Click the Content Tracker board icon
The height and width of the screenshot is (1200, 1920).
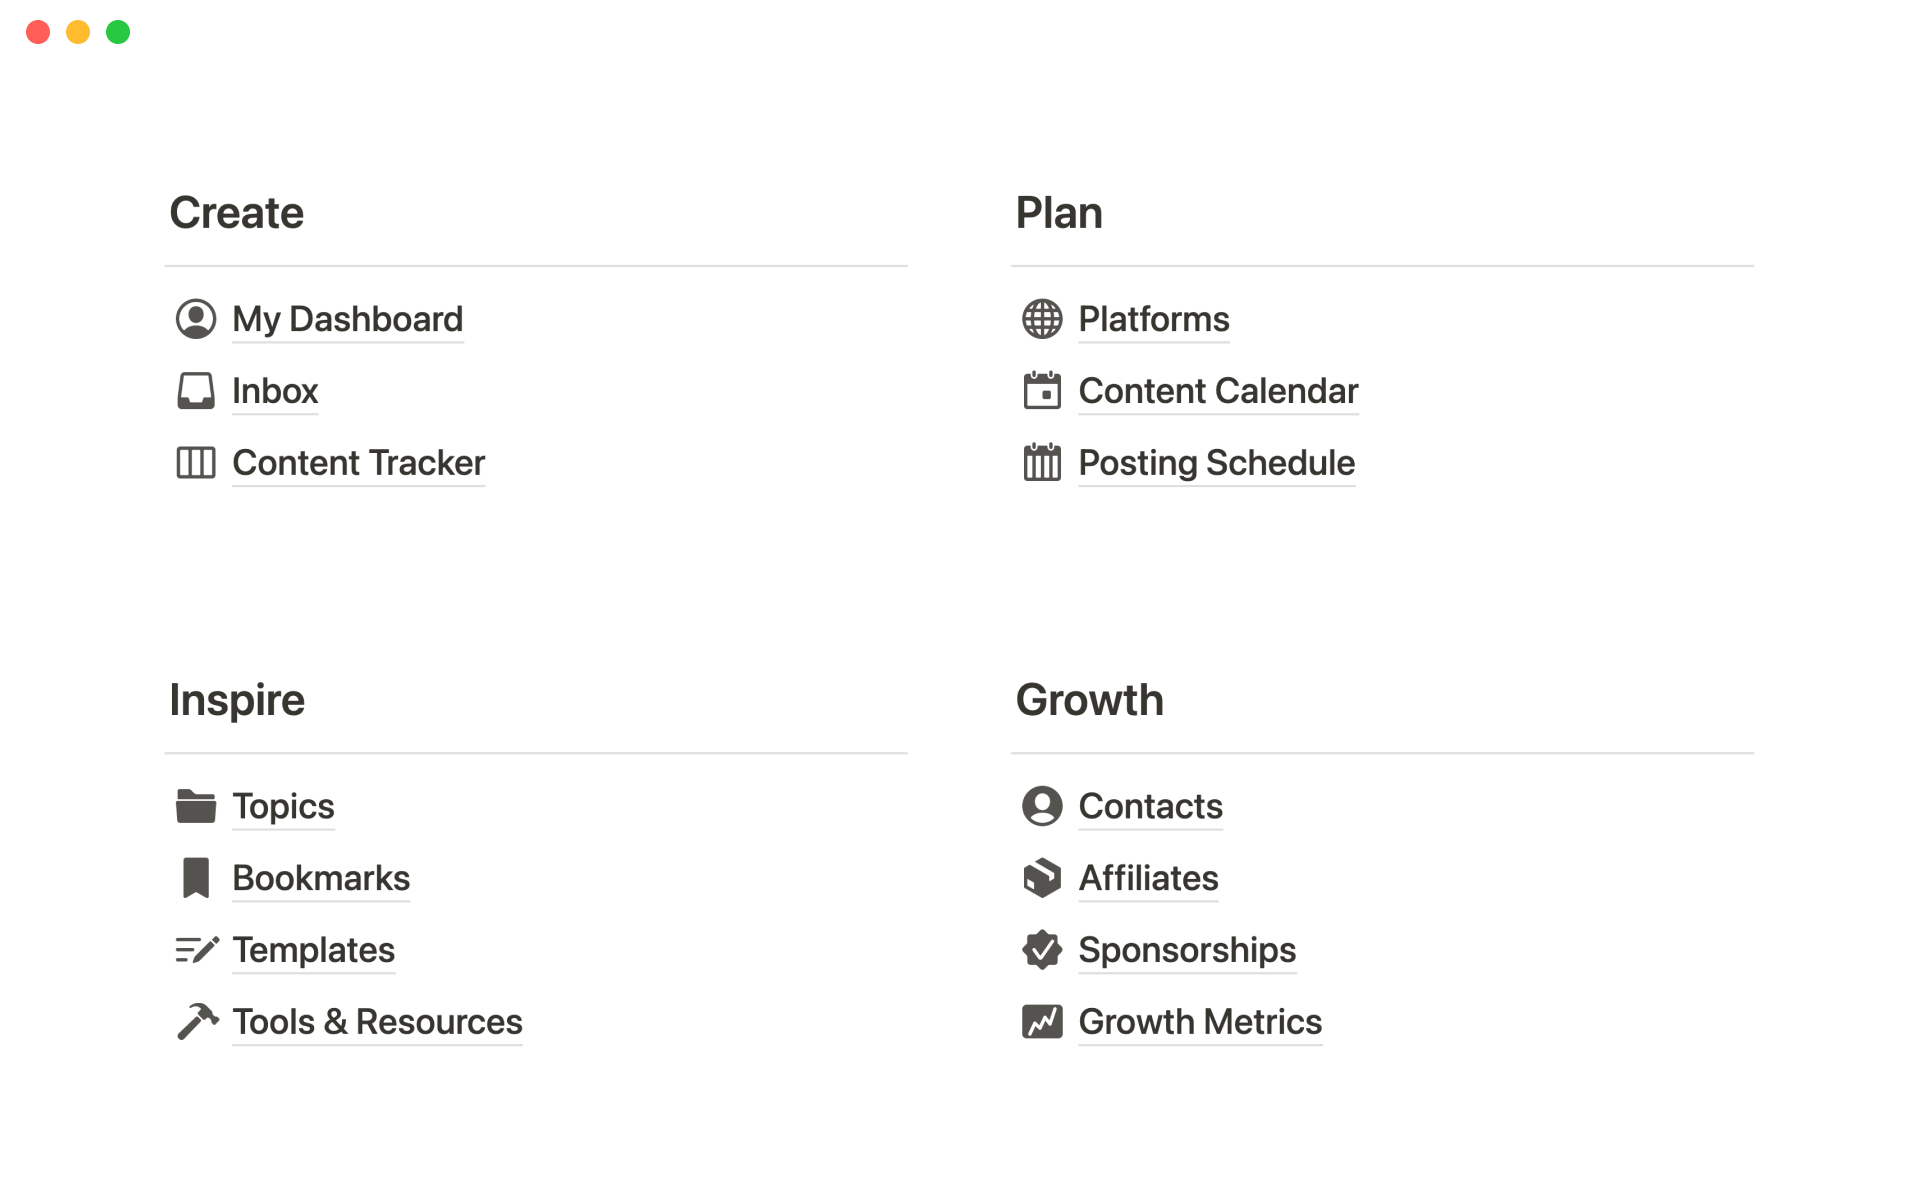pos(196,463)
